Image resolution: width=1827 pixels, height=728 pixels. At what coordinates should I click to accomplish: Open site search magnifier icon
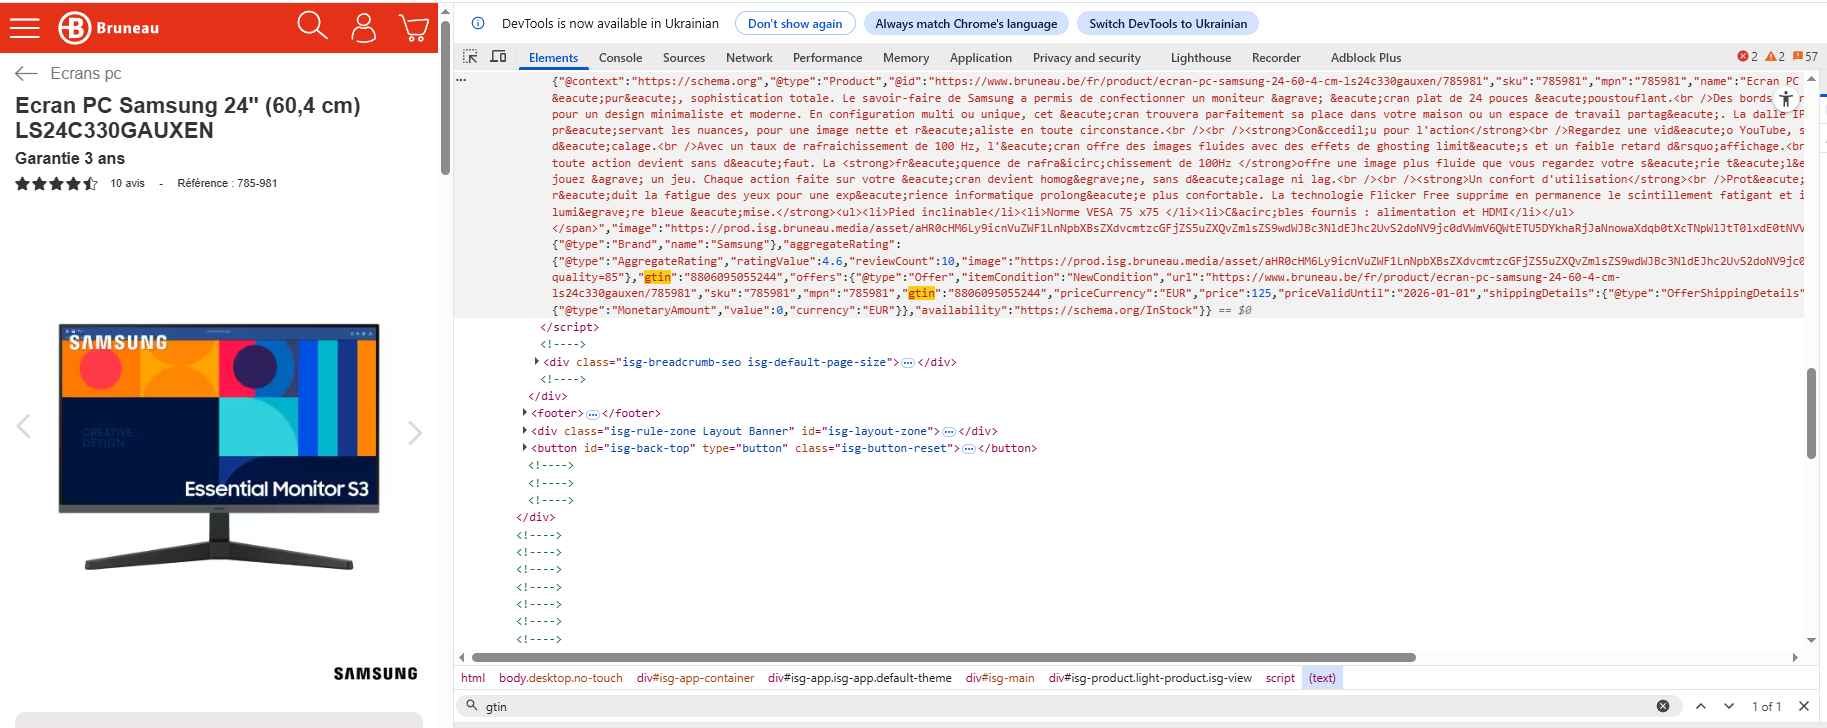312,26
